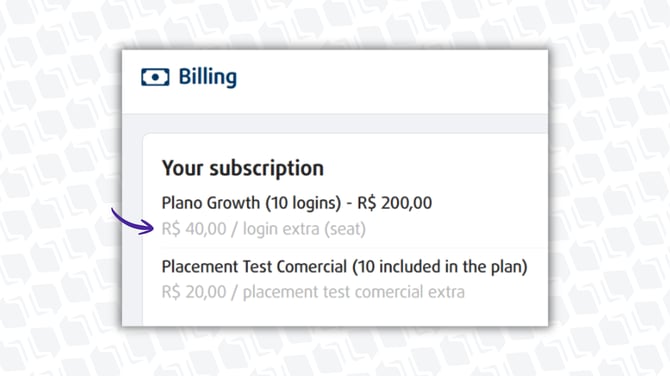Click the (10 logins) text
Viewport: 670px width, 376px height.
point(303,203)
